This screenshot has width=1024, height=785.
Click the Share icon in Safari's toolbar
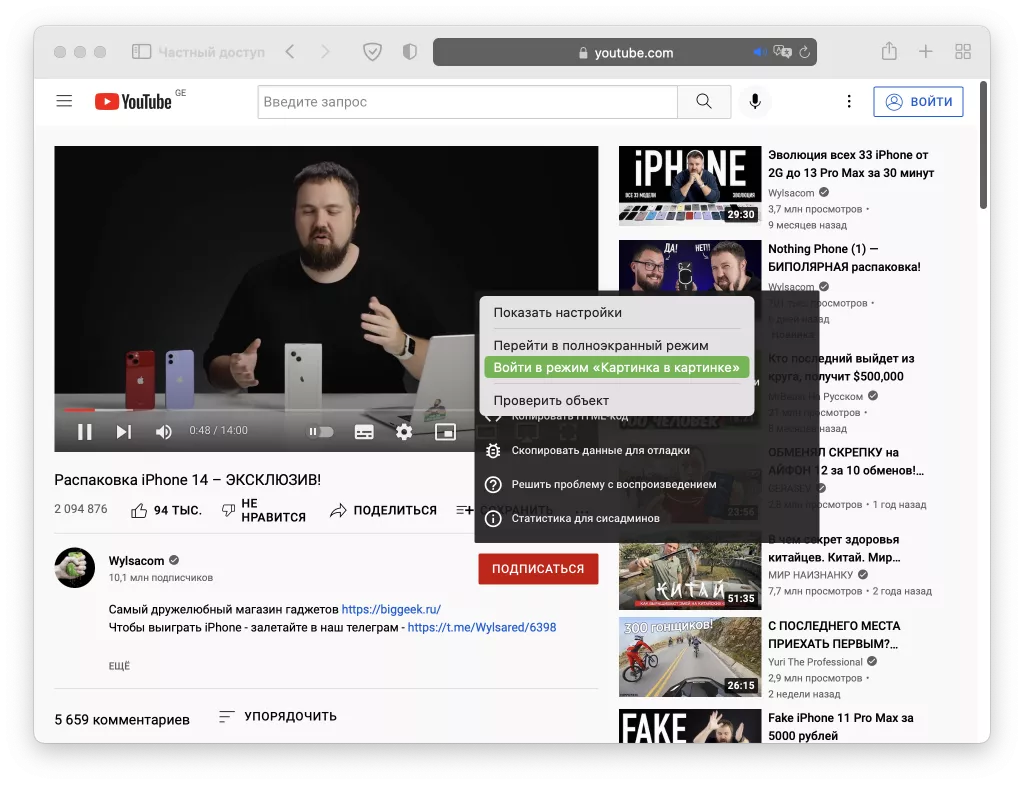889,51
